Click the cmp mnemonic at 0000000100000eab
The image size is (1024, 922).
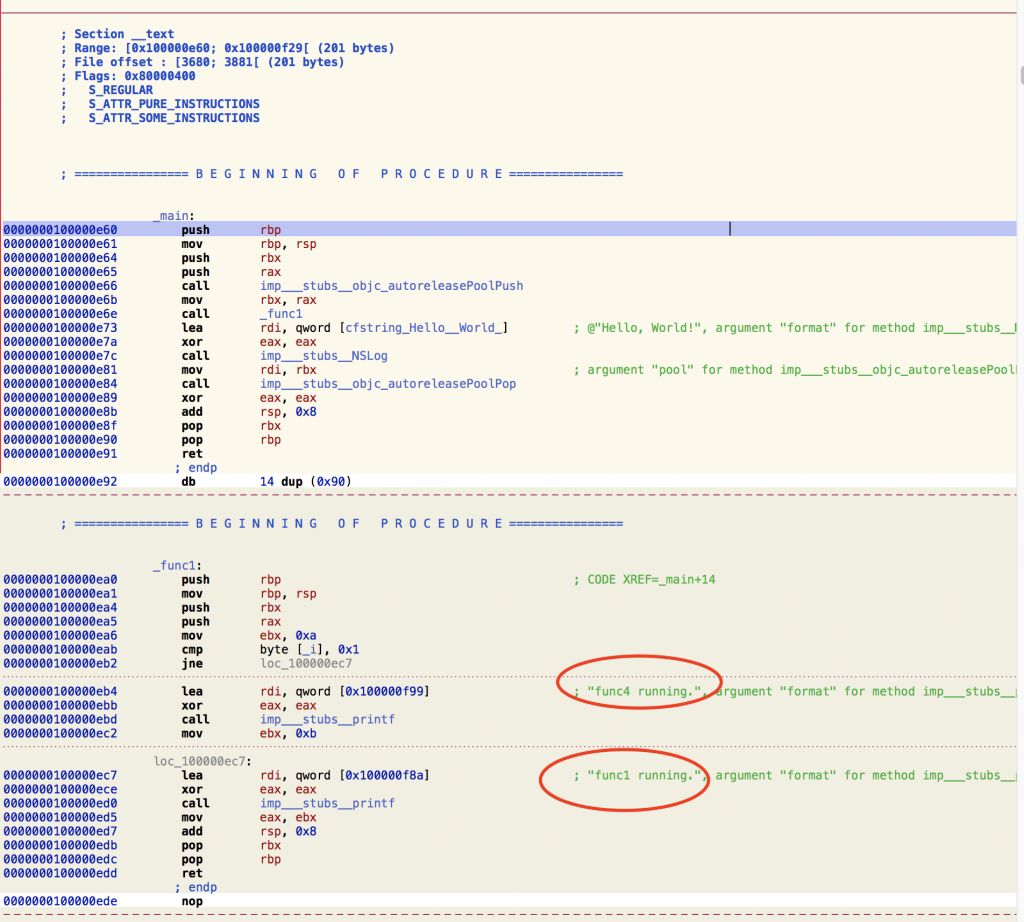point(192,649)
